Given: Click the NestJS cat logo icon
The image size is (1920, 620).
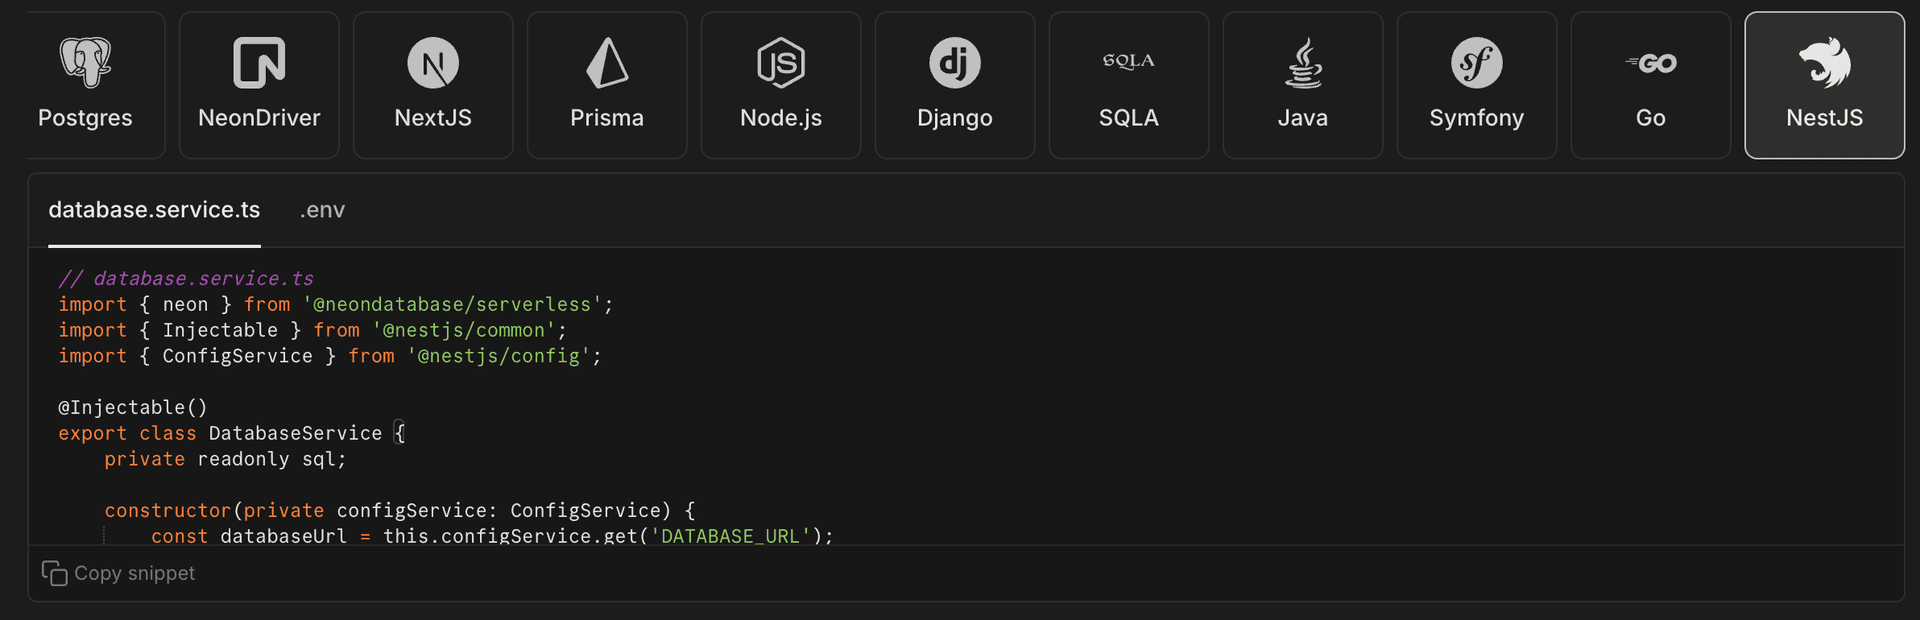Looking at the screenshot, I should (1824, 62).
